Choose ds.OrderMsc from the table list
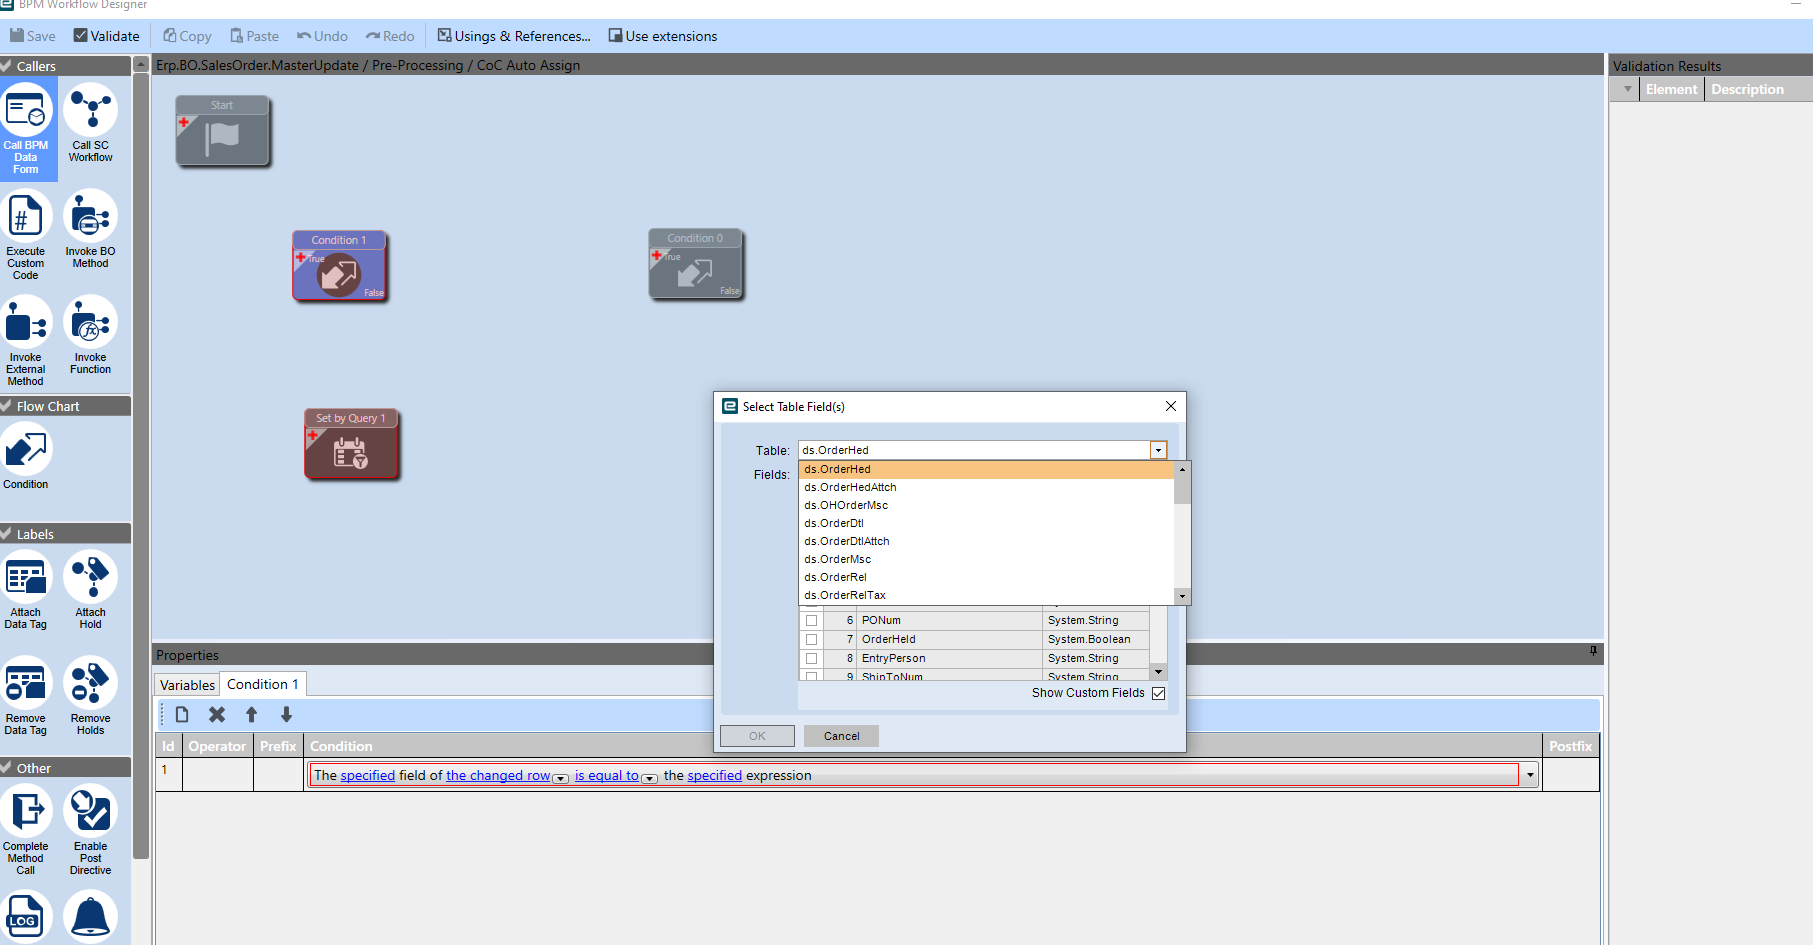Viewport: 1813px width, 945px height. (986, 559)
